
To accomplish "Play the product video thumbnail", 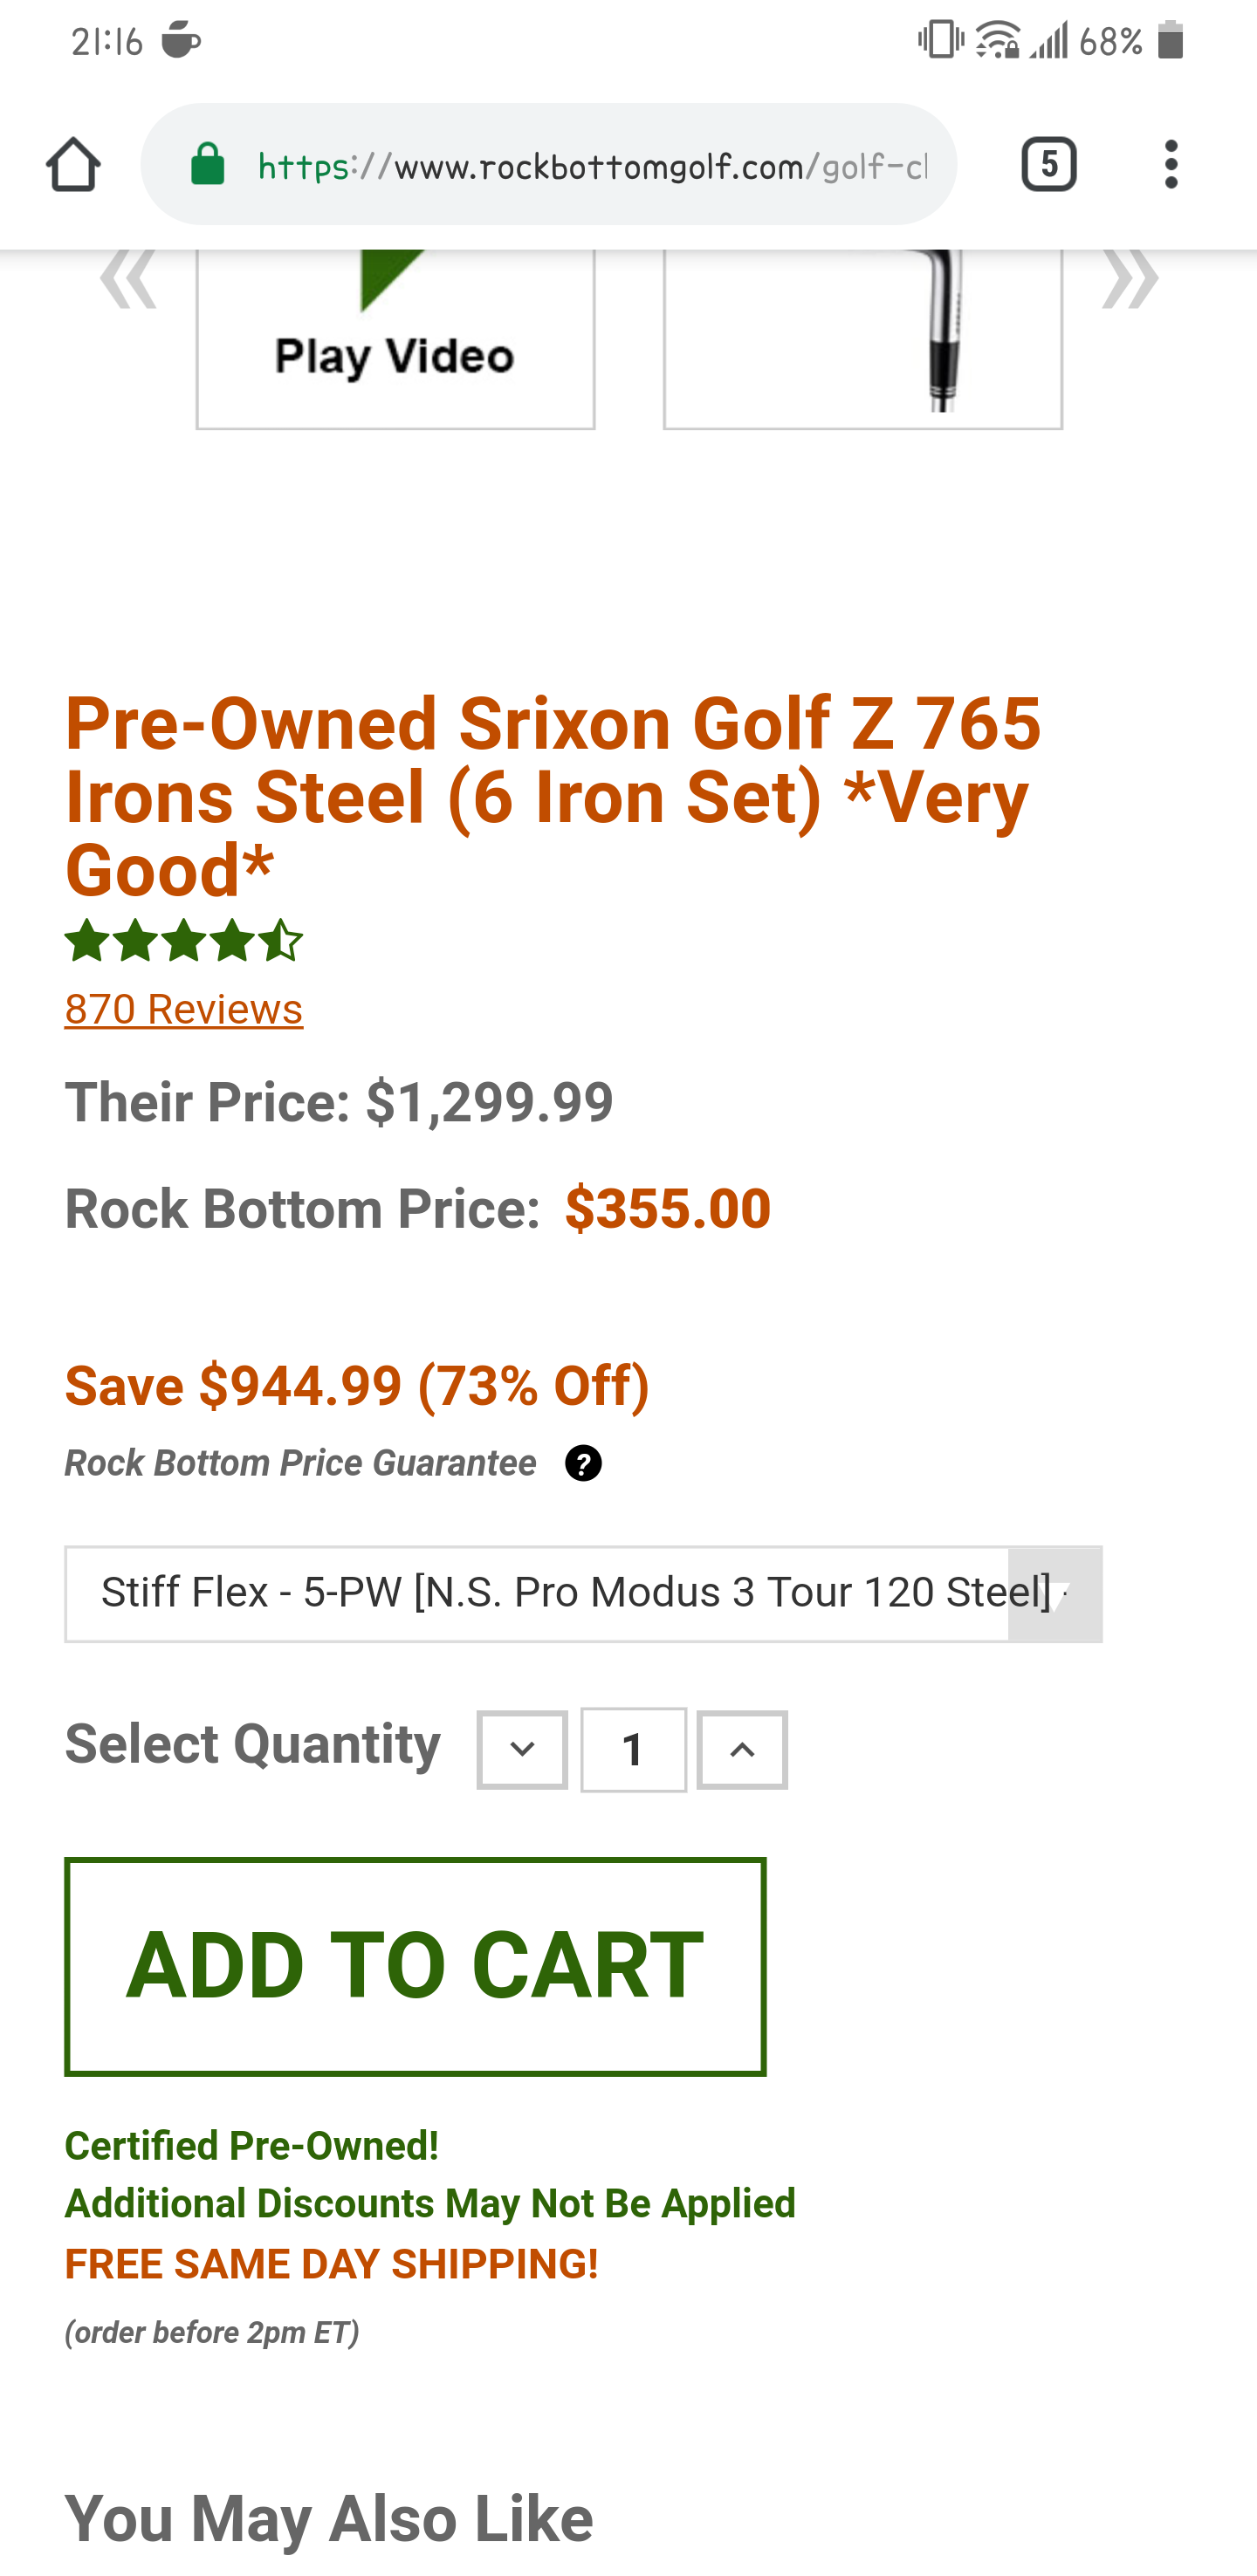I will click(x=395, y=338).
